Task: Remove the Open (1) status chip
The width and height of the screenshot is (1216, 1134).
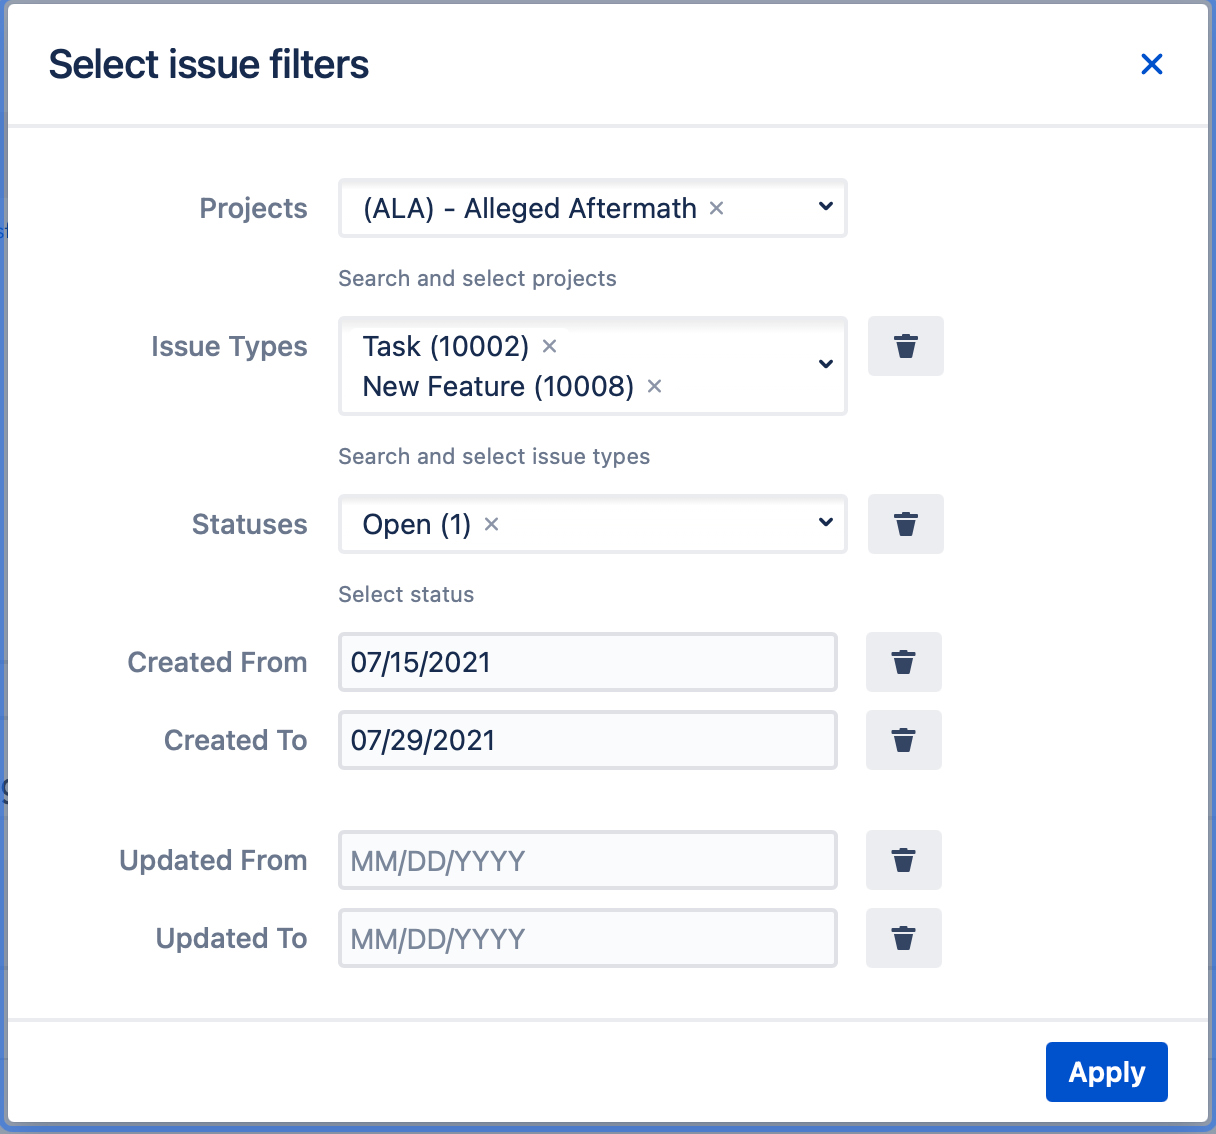Action: tap(491, 524)
